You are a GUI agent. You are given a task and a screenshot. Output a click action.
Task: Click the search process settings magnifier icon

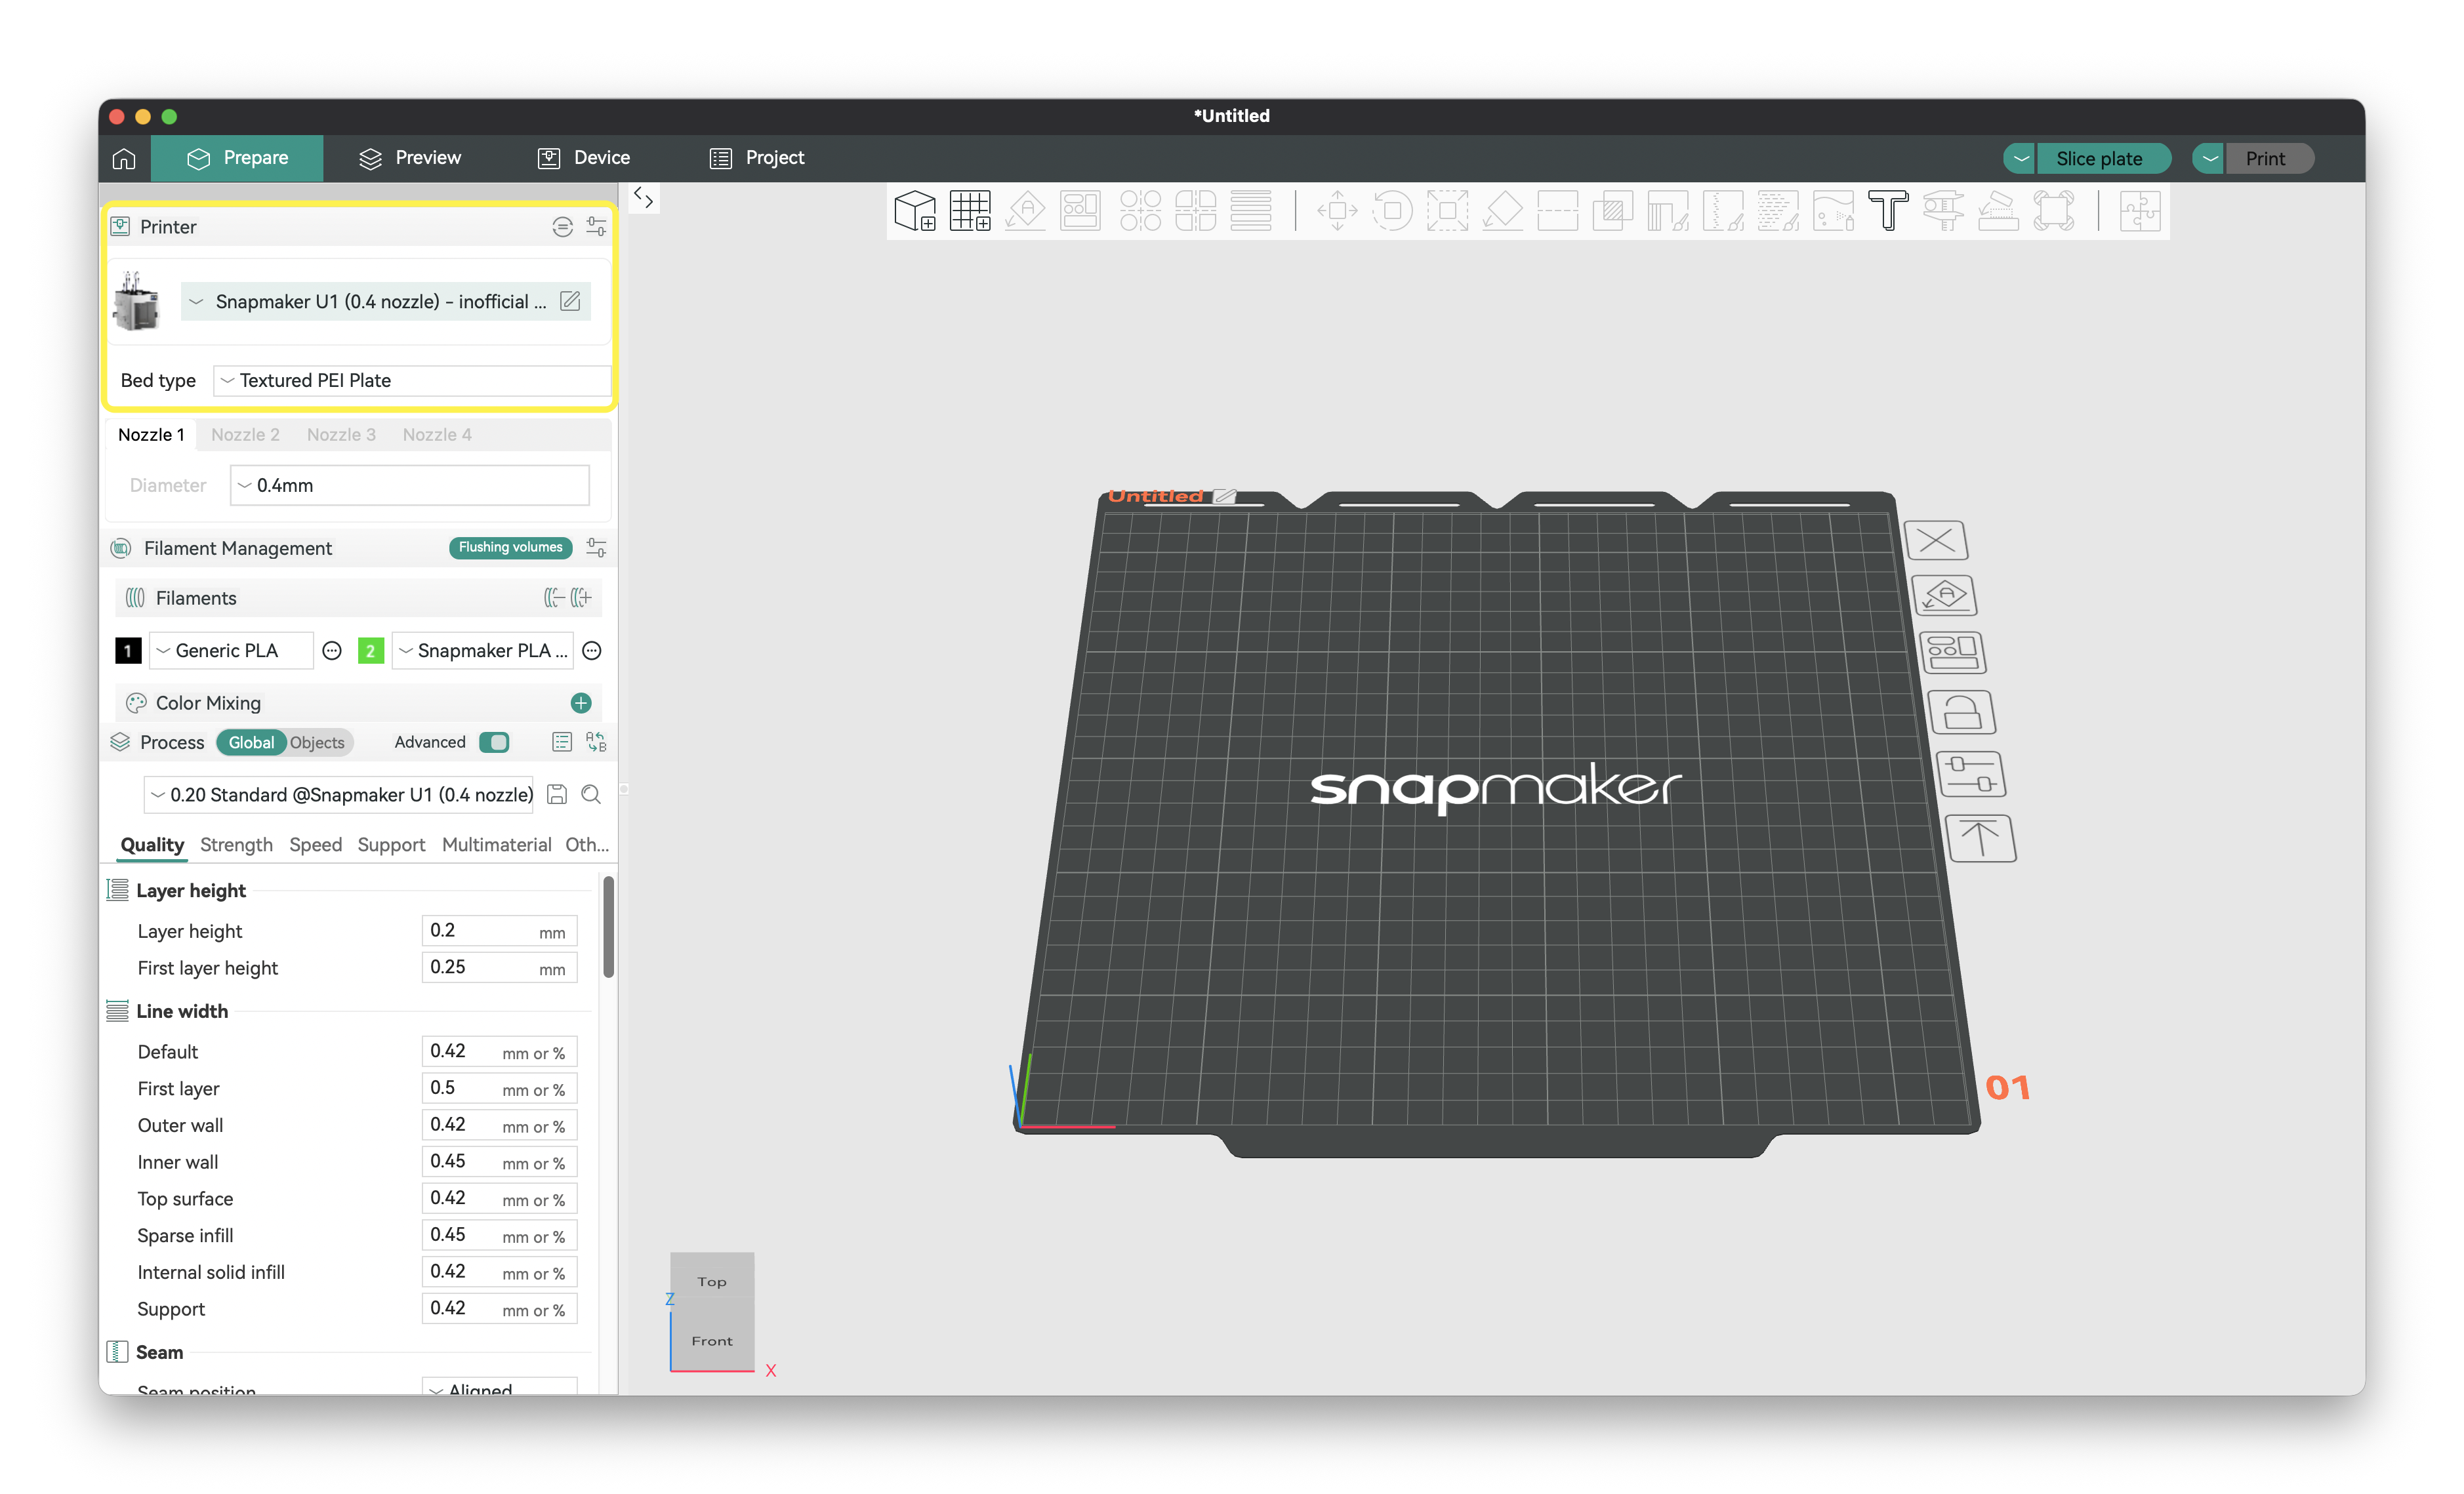[x=591, y=794]
